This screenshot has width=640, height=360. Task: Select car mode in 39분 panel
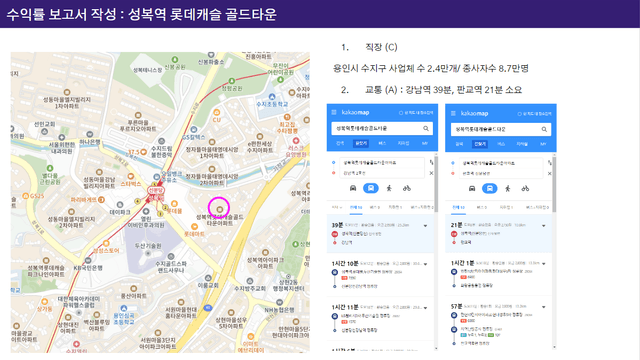tap(353, 188)
